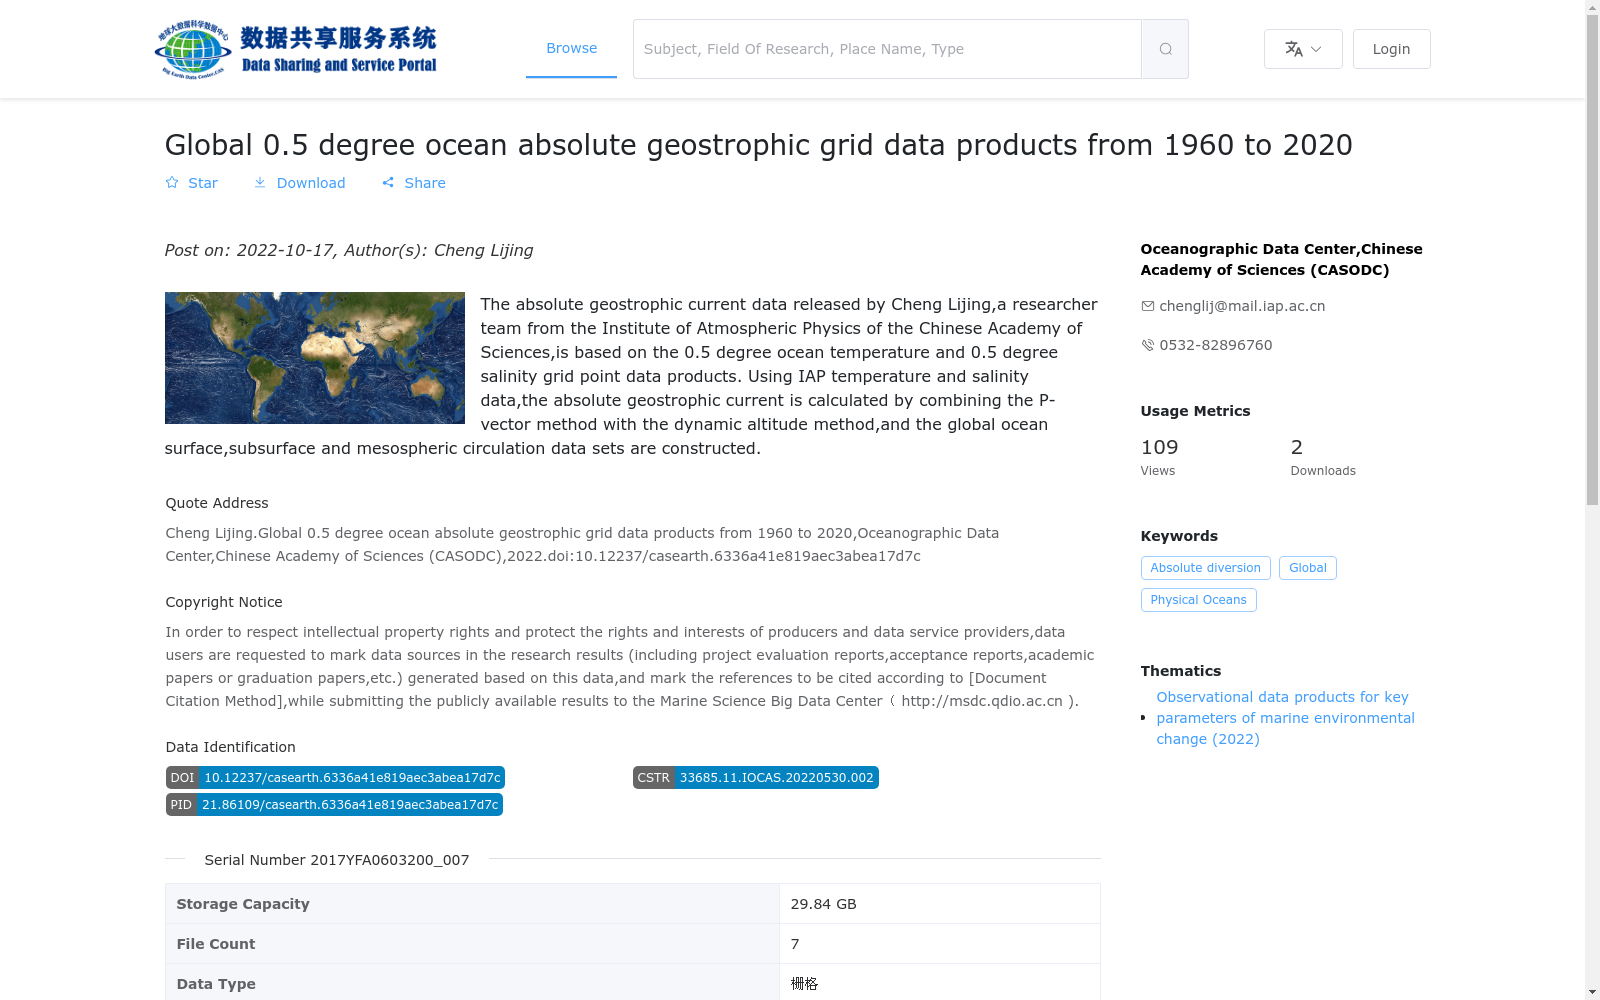Screen dimensions: 1600x1000
Task: Open the CSTR identifier badge
Action: tap(755, 778)
